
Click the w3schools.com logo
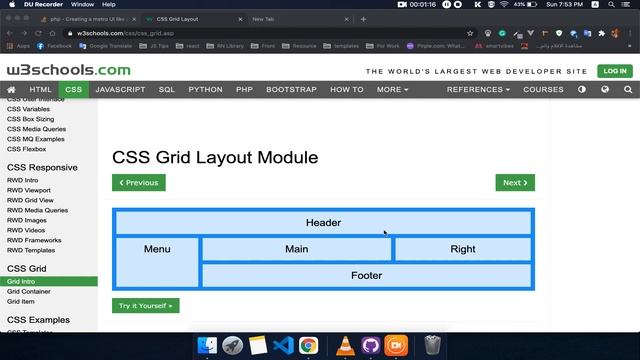tap(69, 70)
